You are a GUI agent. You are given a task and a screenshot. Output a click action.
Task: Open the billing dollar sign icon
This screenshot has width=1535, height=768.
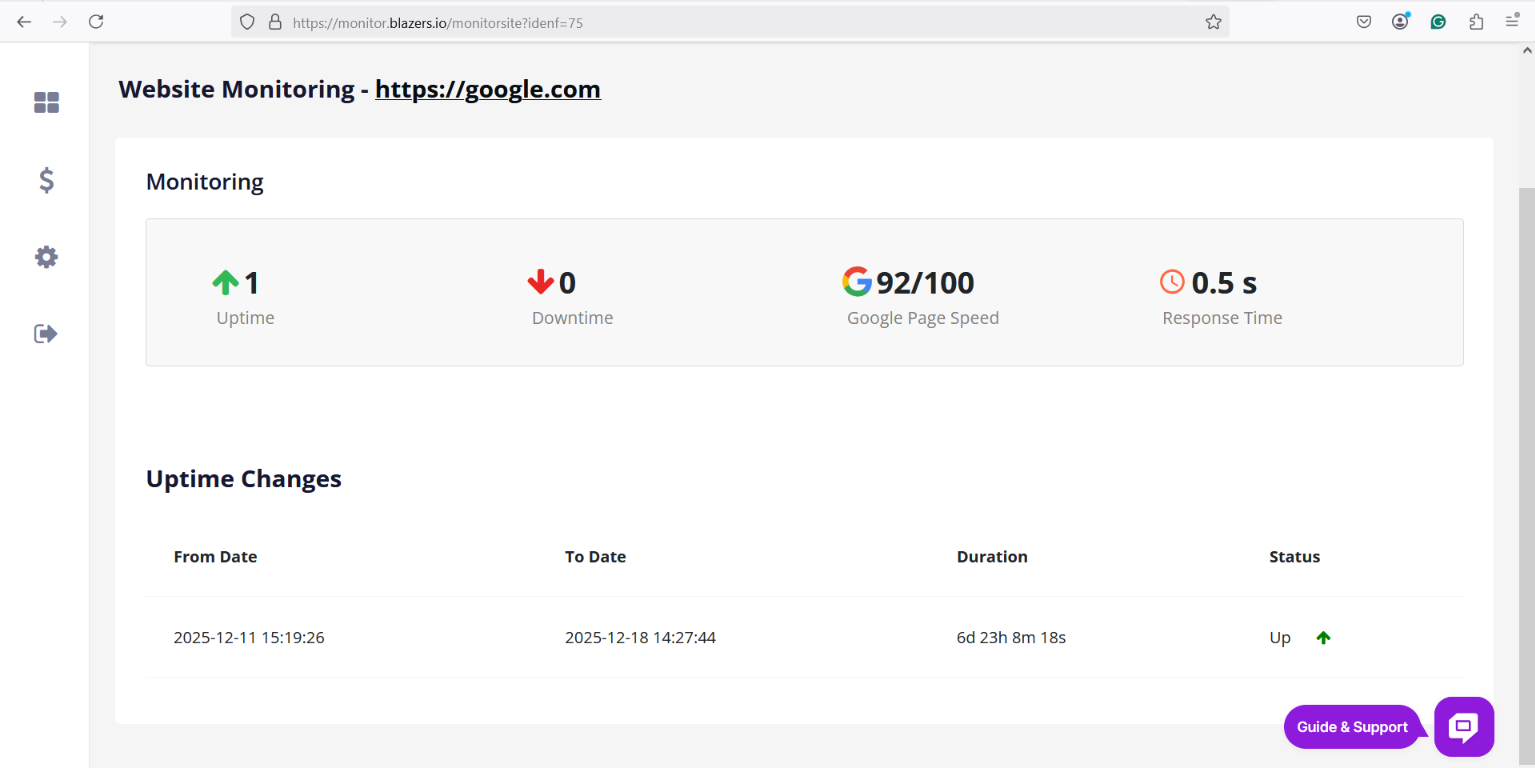point(46,180)
